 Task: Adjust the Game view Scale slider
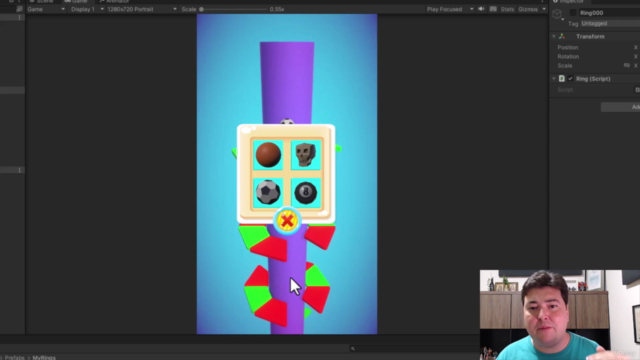click(x=233, y=9)
